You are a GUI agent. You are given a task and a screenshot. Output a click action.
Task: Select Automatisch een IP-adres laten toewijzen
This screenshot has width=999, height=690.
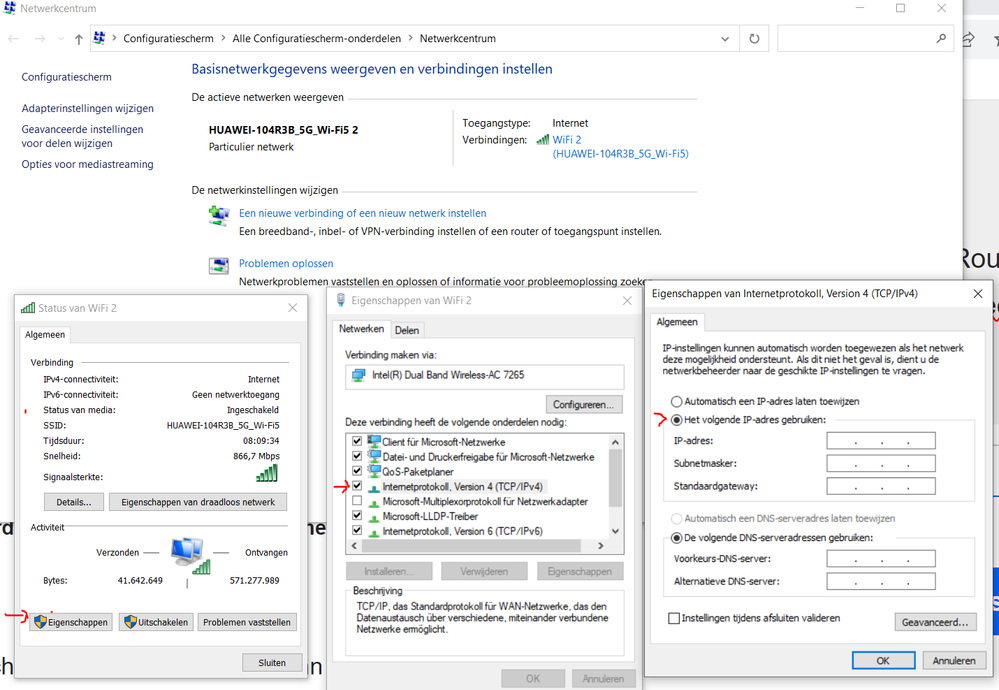[x=677, y=401]
